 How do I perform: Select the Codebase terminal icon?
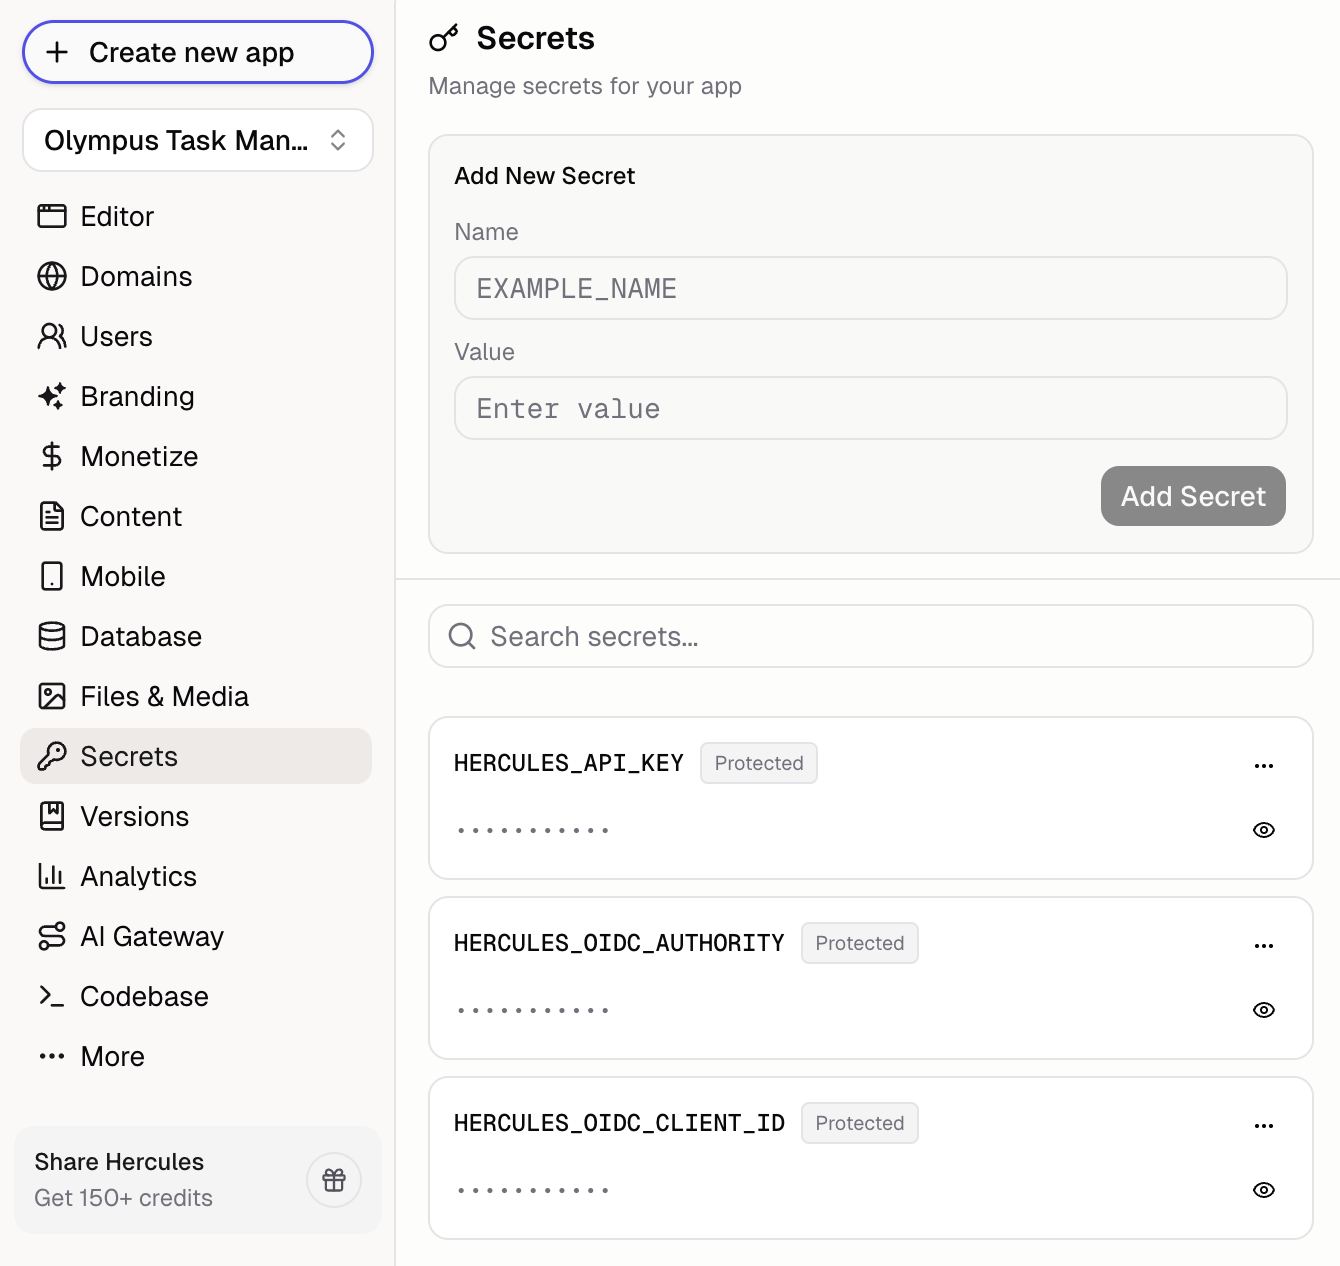pos(52,996)
